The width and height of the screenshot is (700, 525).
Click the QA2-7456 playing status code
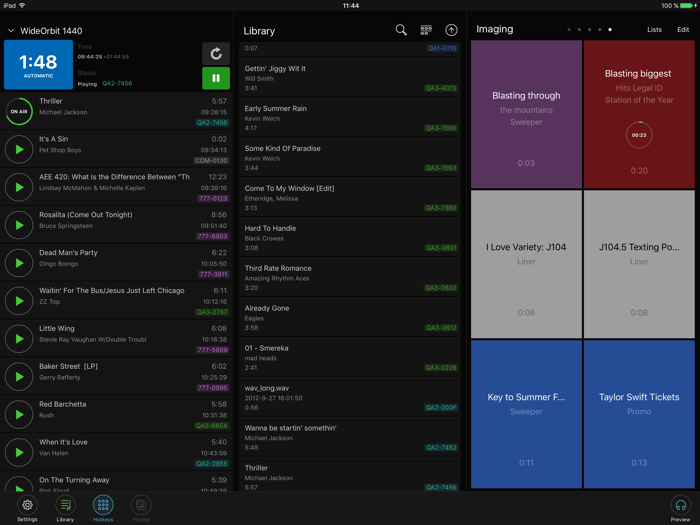(x=117, y=83)
